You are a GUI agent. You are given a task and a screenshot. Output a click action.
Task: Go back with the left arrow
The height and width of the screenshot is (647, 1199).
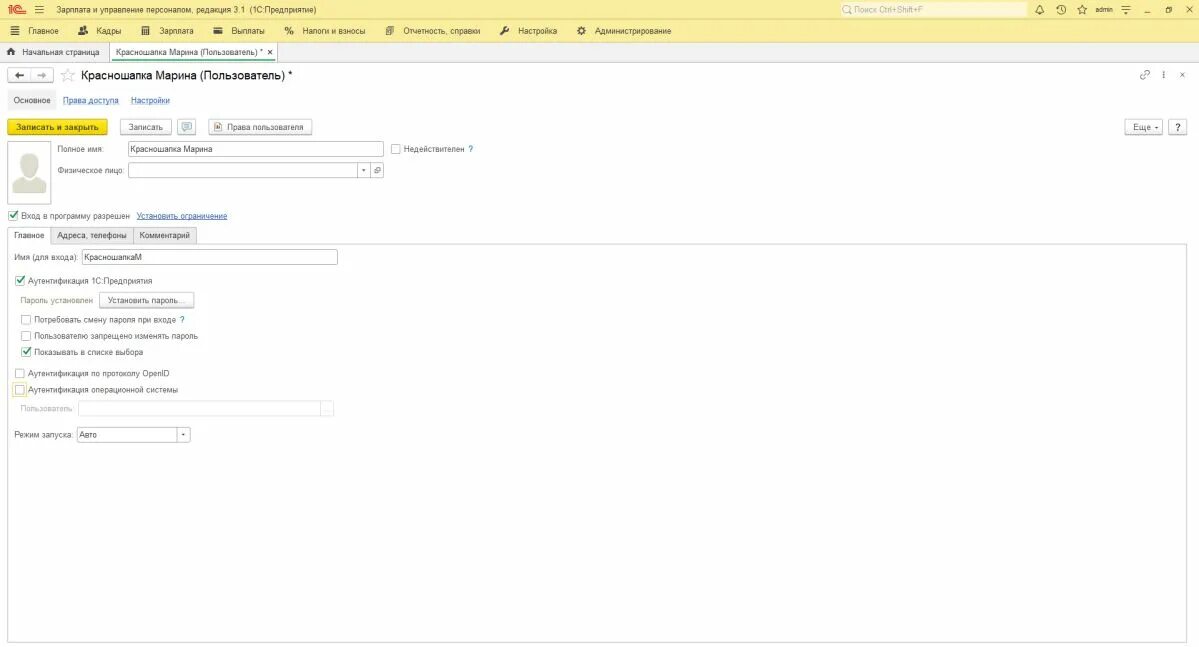19,75
